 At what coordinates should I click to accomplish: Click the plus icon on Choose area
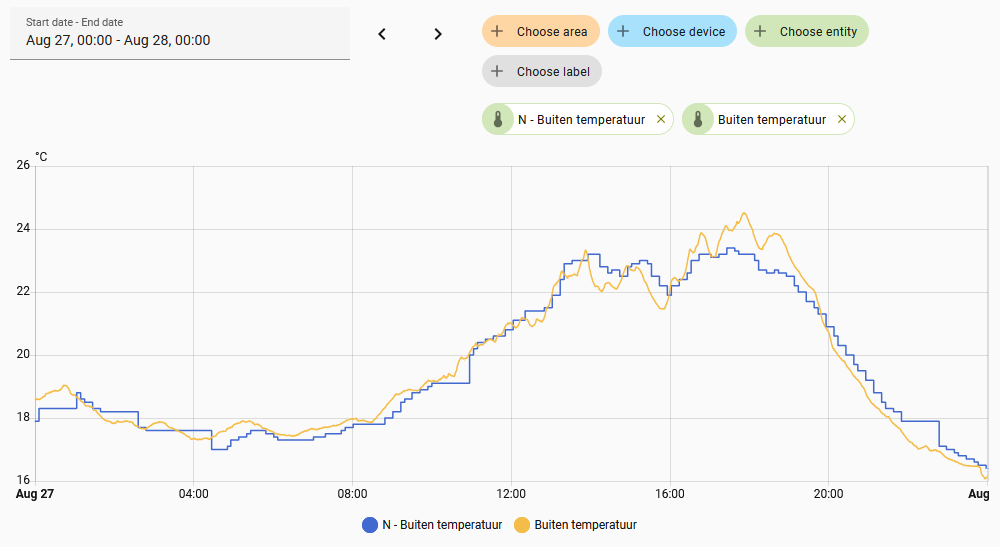click(x=497, y=32)
